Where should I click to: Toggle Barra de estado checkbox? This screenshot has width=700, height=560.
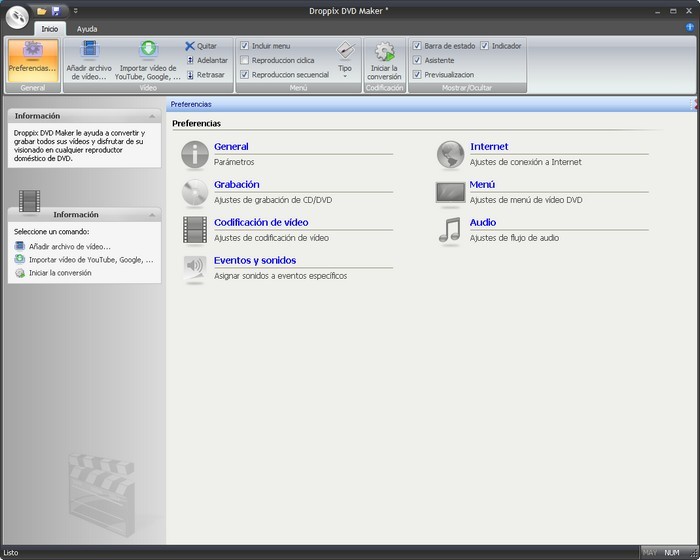tap(417, 46)
